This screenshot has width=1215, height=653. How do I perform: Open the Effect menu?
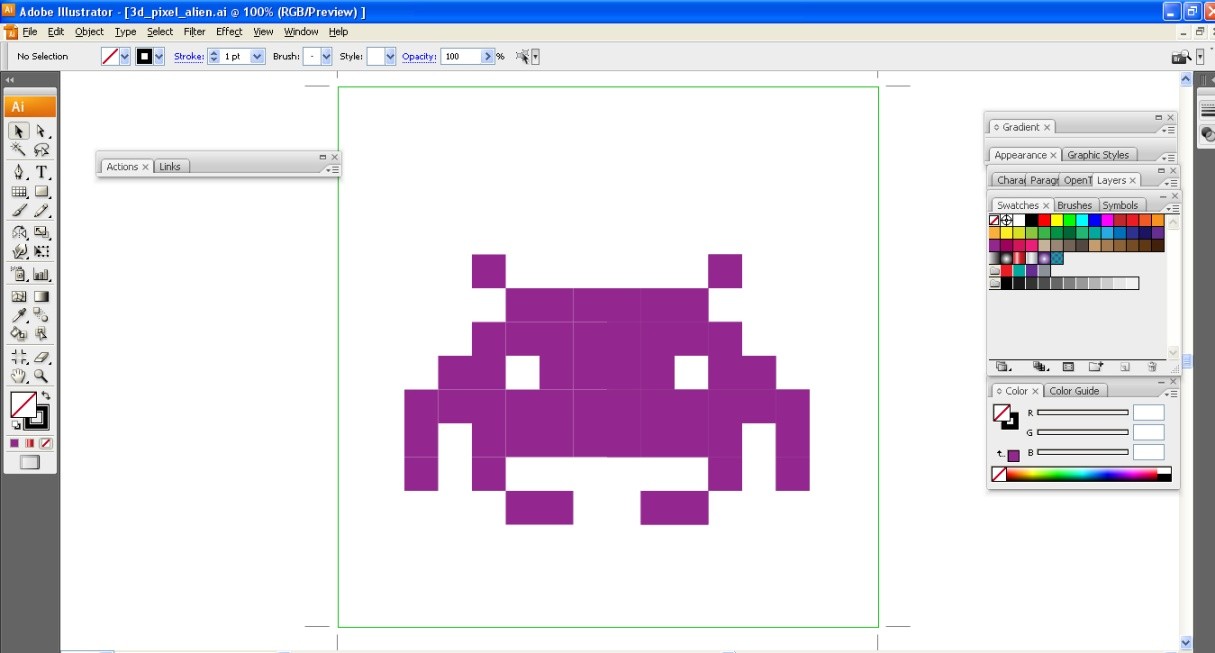tap(229, 32)
